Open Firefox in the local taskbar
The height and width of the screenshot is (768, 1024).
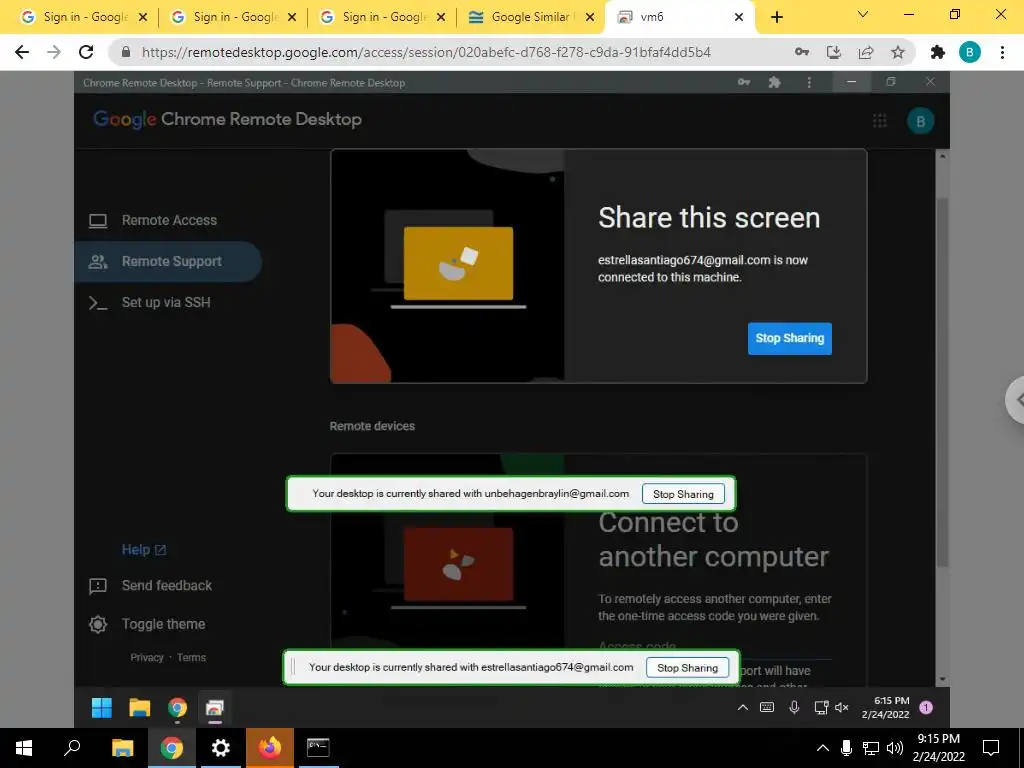[x=269, y=748]
